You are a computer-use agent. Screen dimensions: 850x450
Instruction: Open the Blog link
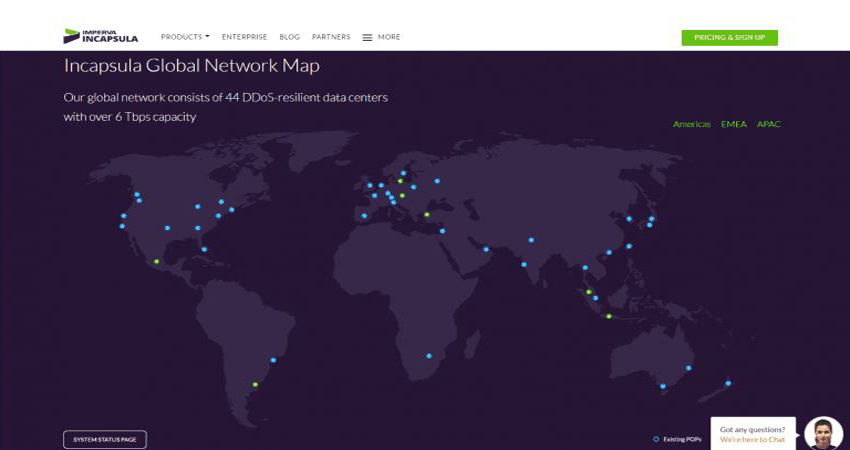pyautogui.click(x=289, y=37)
